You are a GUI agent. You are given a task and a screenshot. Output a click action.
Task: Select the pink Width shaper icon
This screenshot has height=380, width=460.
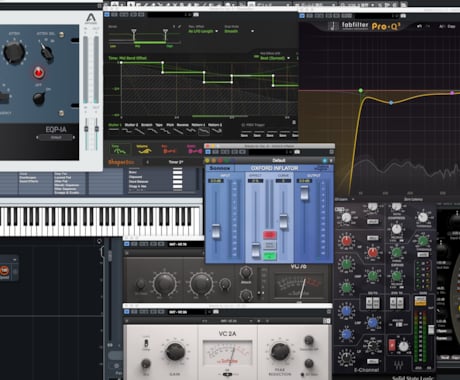click(x=194, y=150)
